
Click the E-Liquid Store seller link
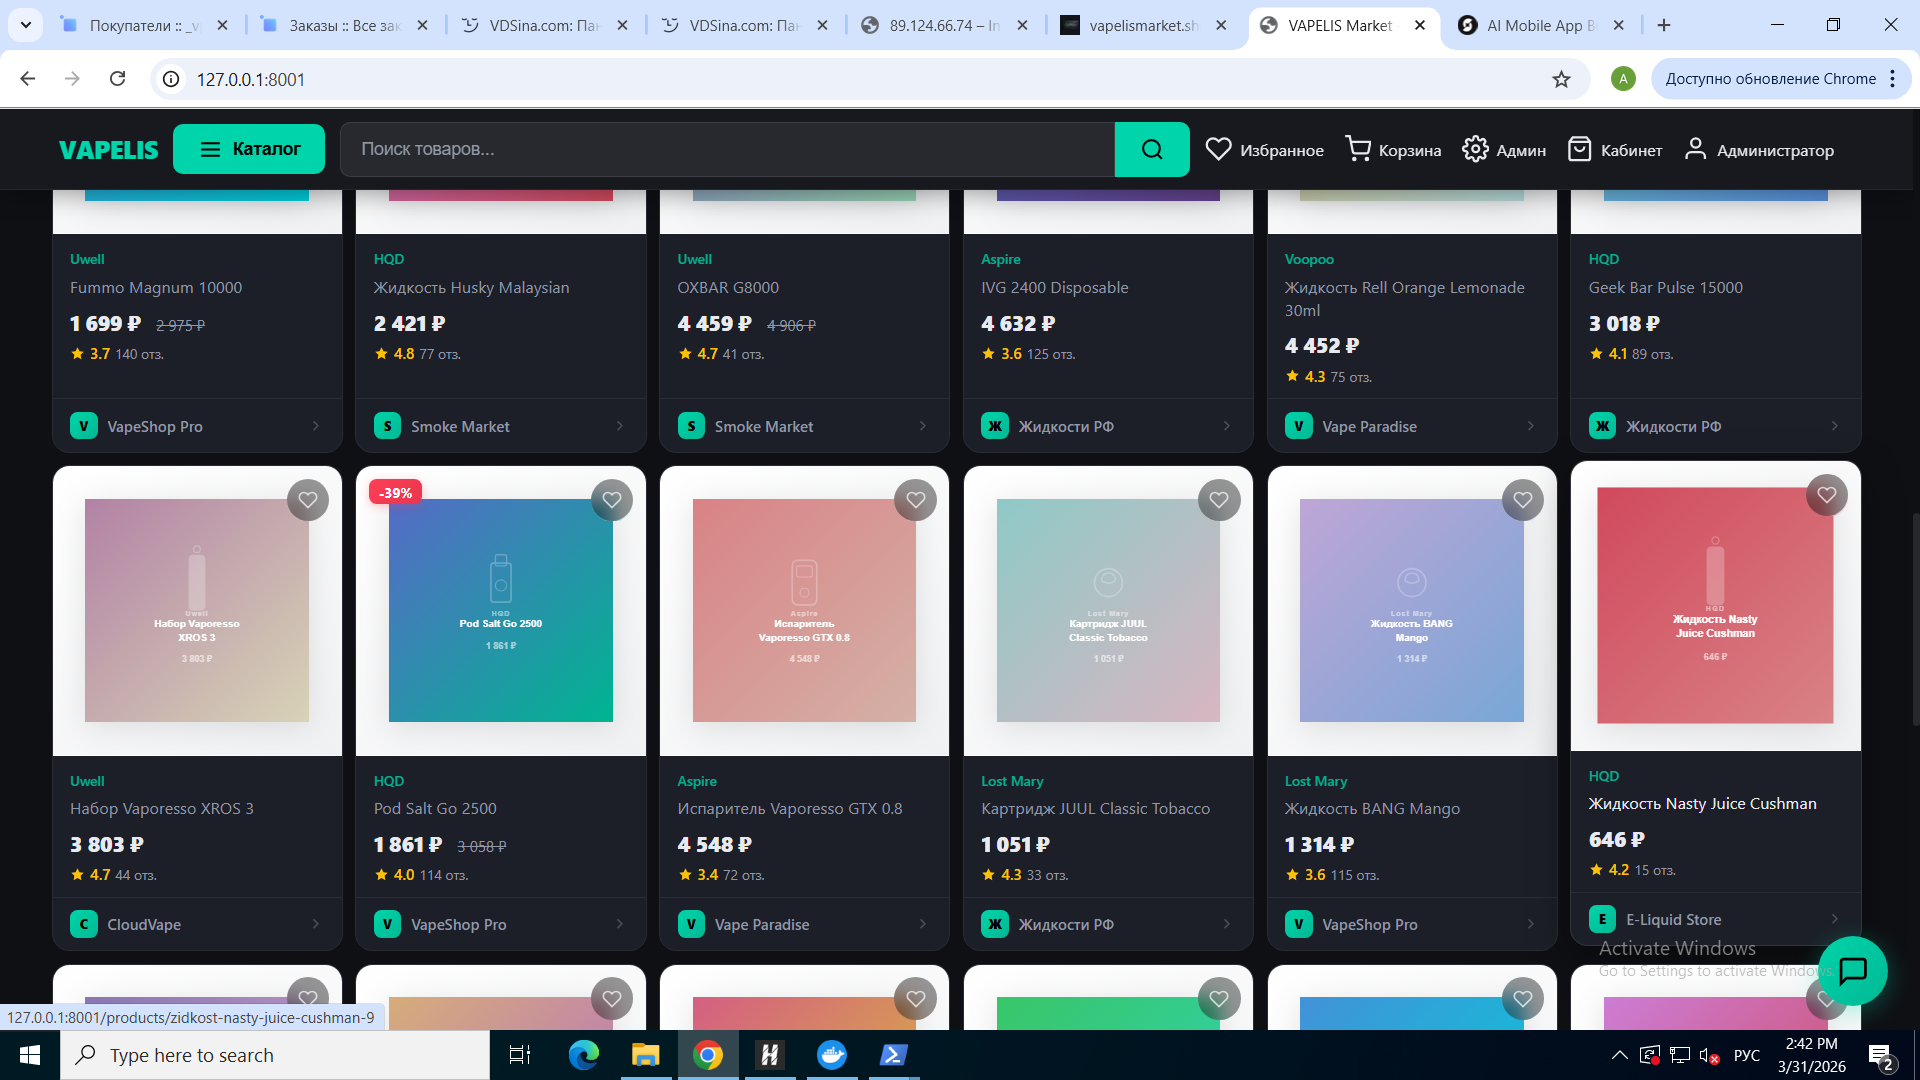point(1673,920)
